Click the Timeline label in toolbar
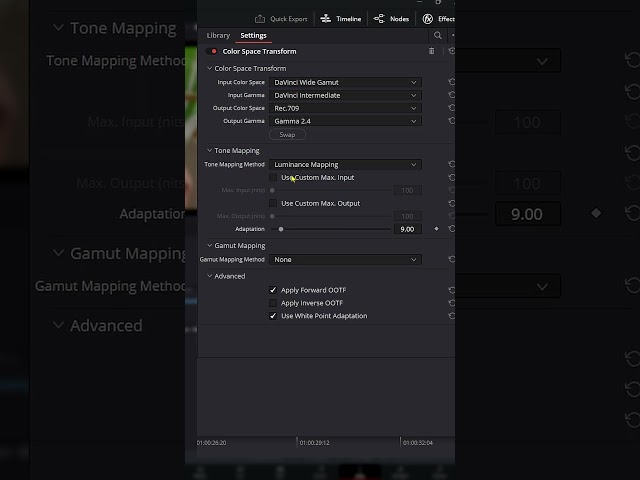The height and width of the screenshot is (480, 640). (x=349, y=19)
